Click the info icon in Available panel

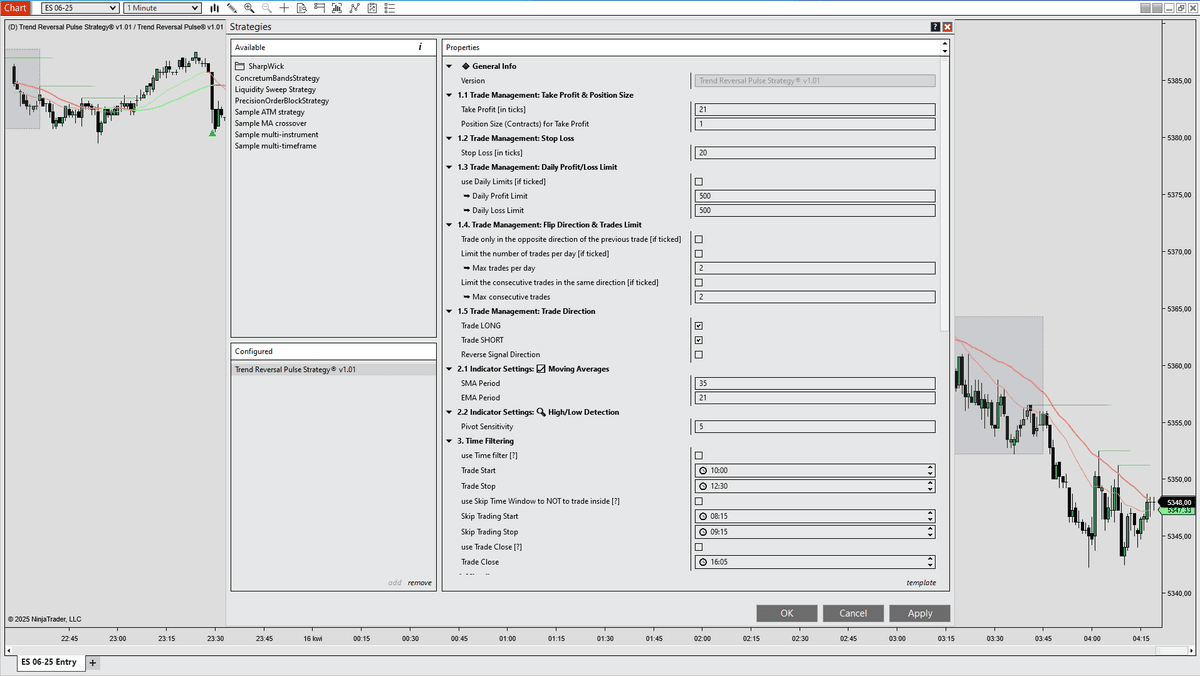pos(420,47)
